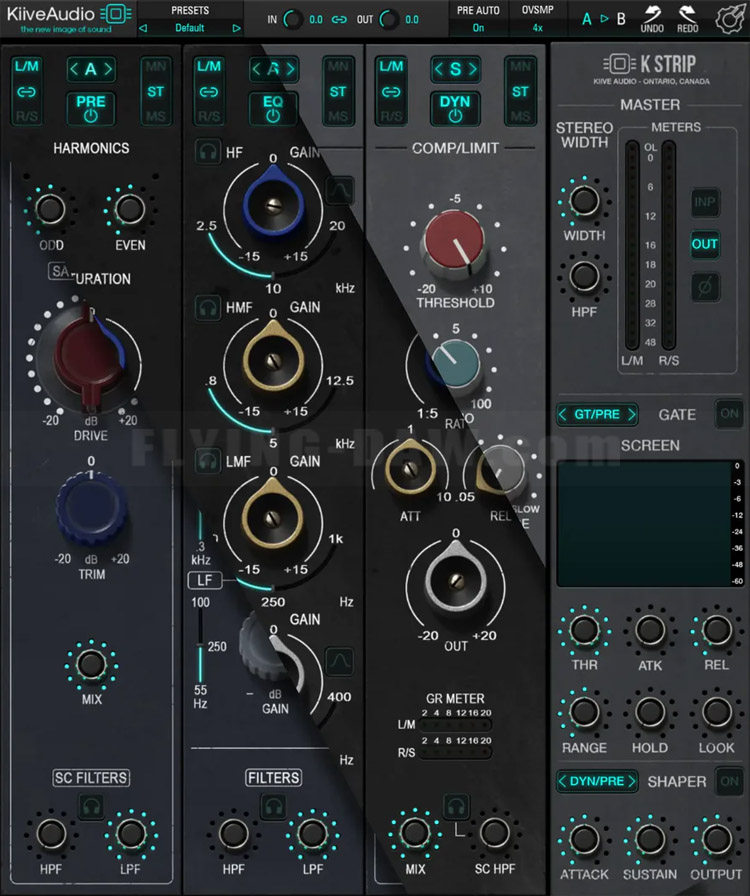750x896 pixels.
Task: Click the gate THR knob
Action: (x=584, y=630)
